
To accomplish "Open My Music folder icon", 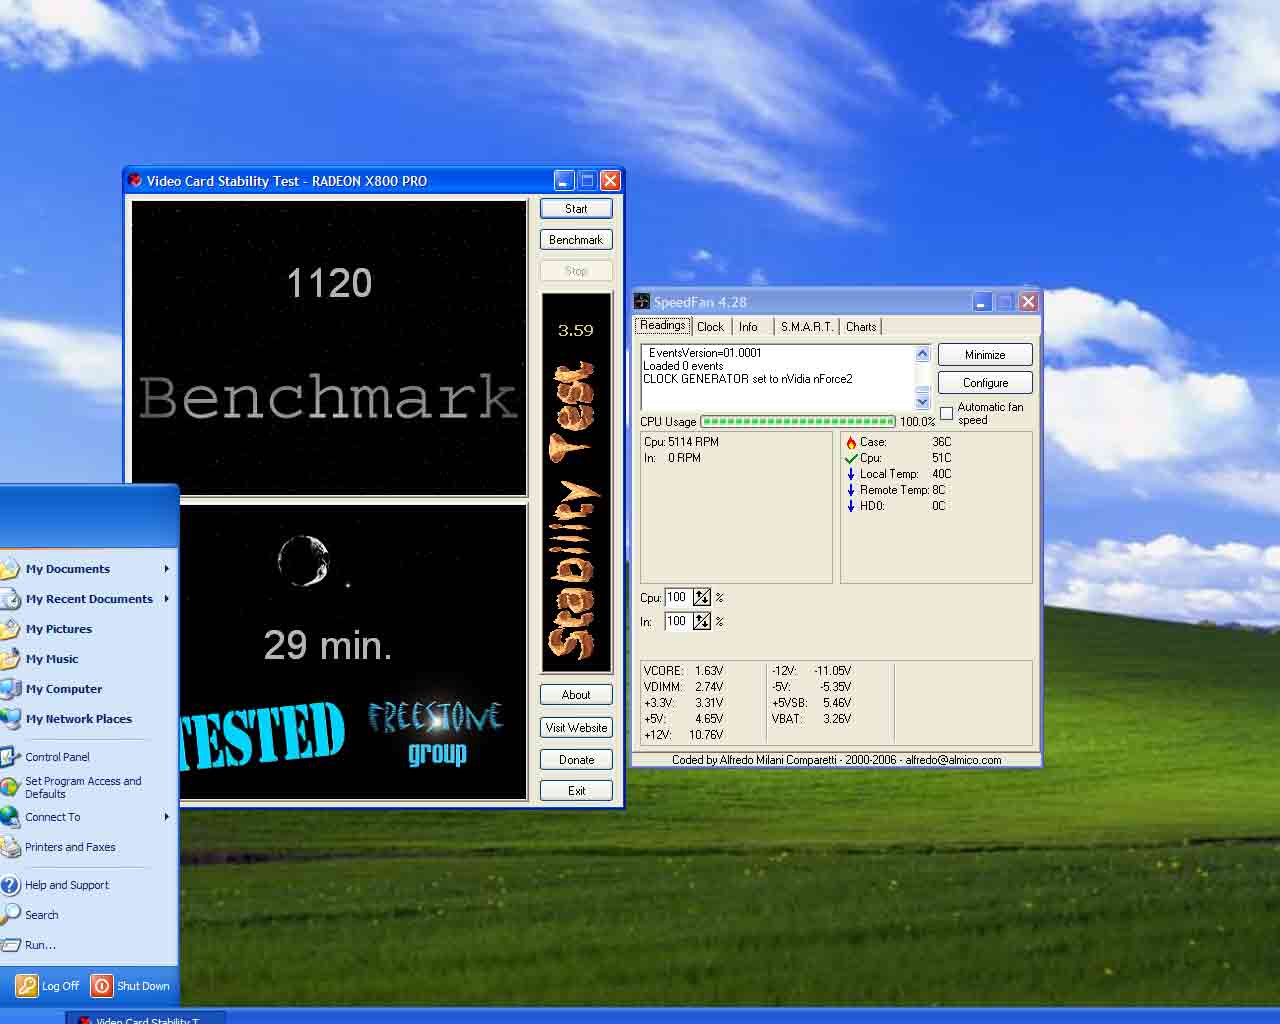I will pyautogui.click(x=10, y=659).
